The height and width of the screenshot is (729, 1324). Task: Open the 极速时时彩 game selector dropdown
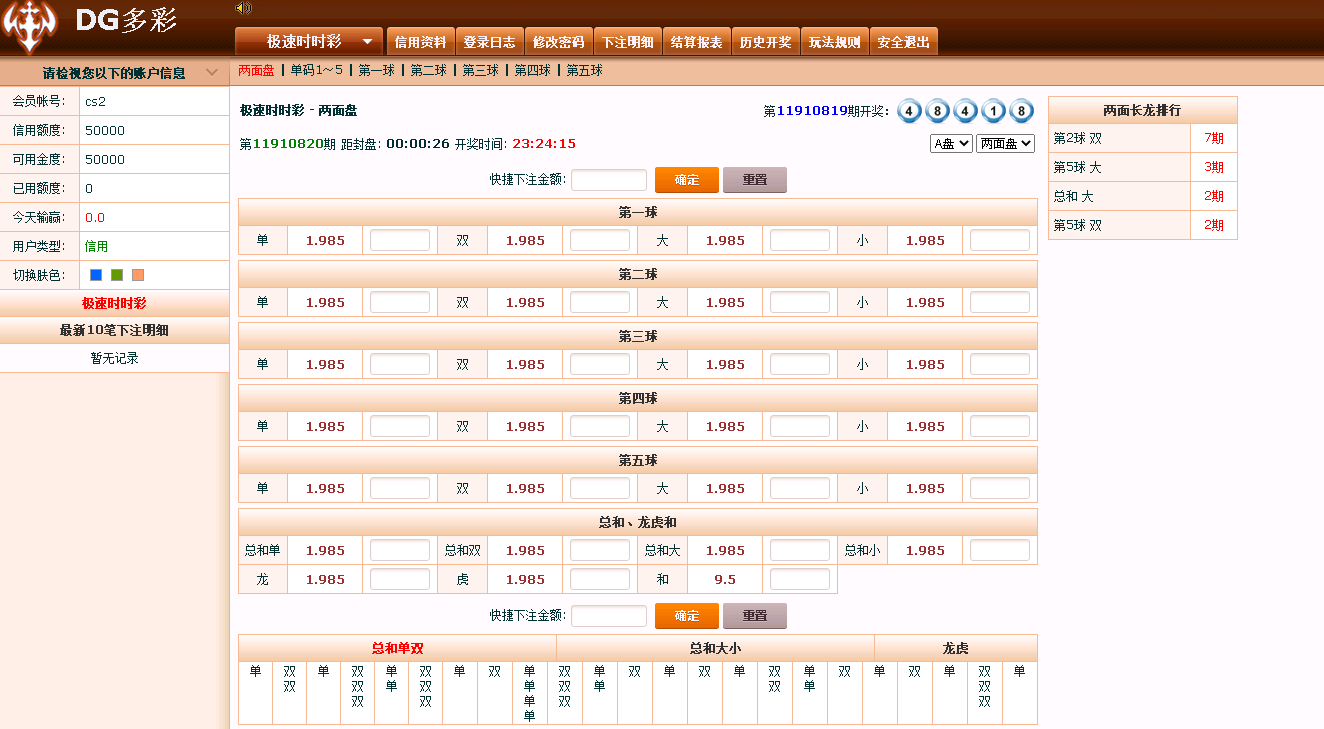(x=308, y=42)
